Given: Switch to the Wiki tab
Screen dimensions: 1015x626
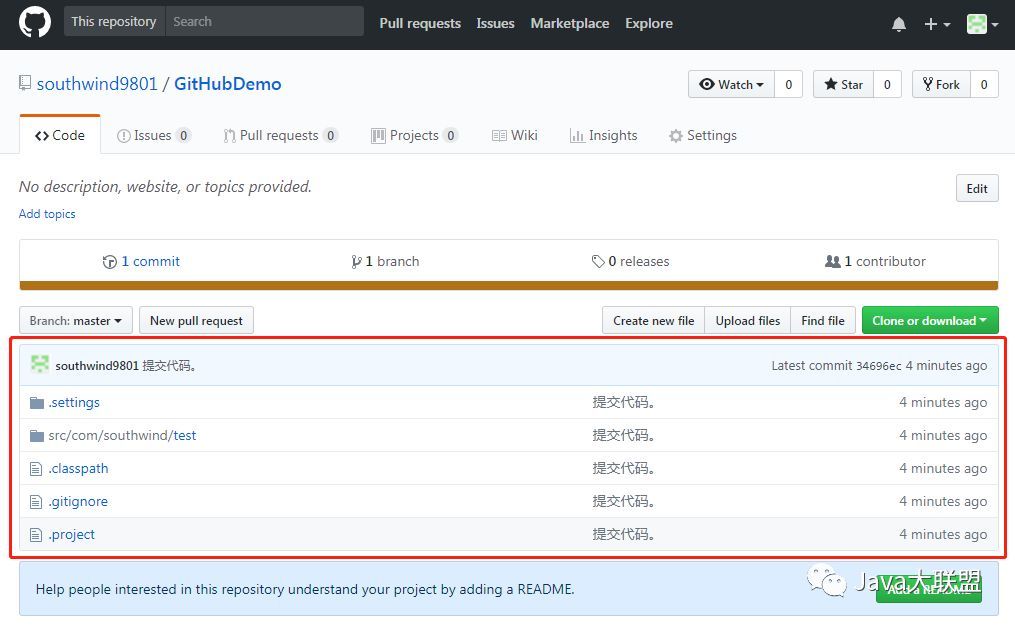Looking at the screenshot, I should [515, 135].
